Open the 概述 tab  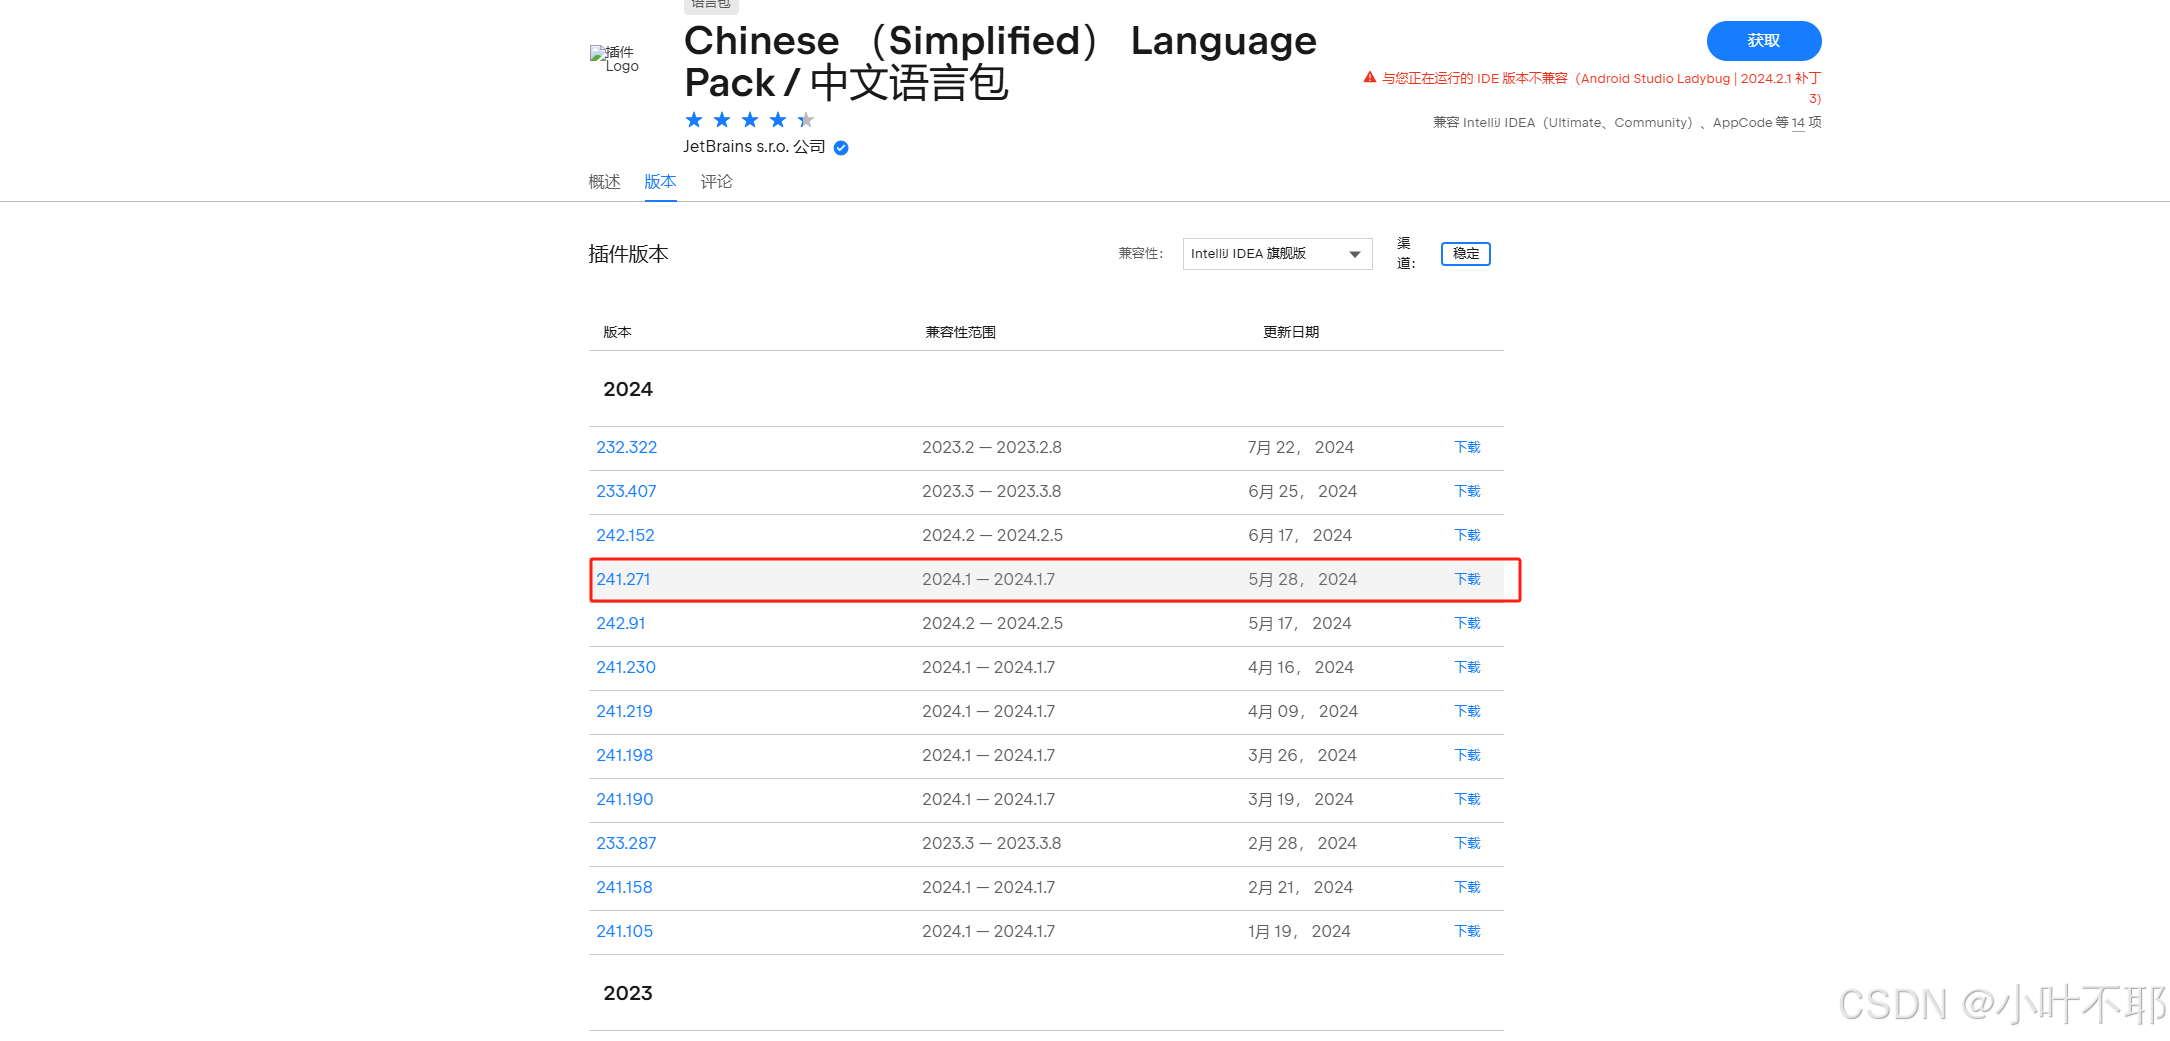tap(604, 182)
